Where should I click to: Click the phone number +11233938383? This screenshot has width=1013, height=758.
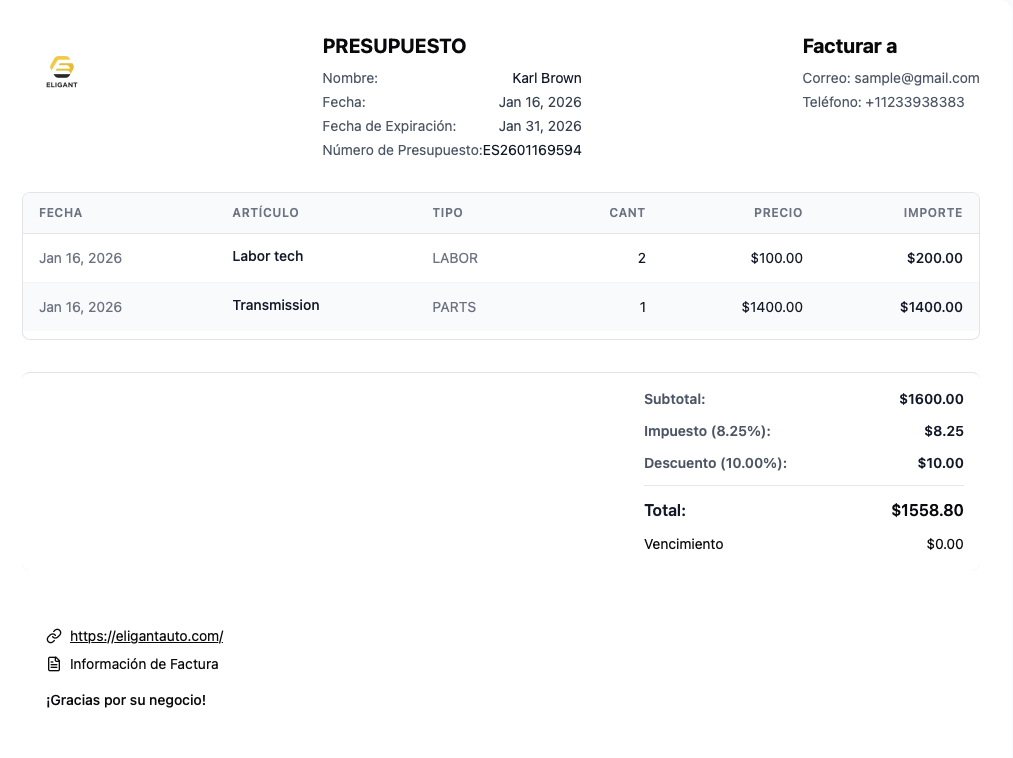(x=914, y=102)
